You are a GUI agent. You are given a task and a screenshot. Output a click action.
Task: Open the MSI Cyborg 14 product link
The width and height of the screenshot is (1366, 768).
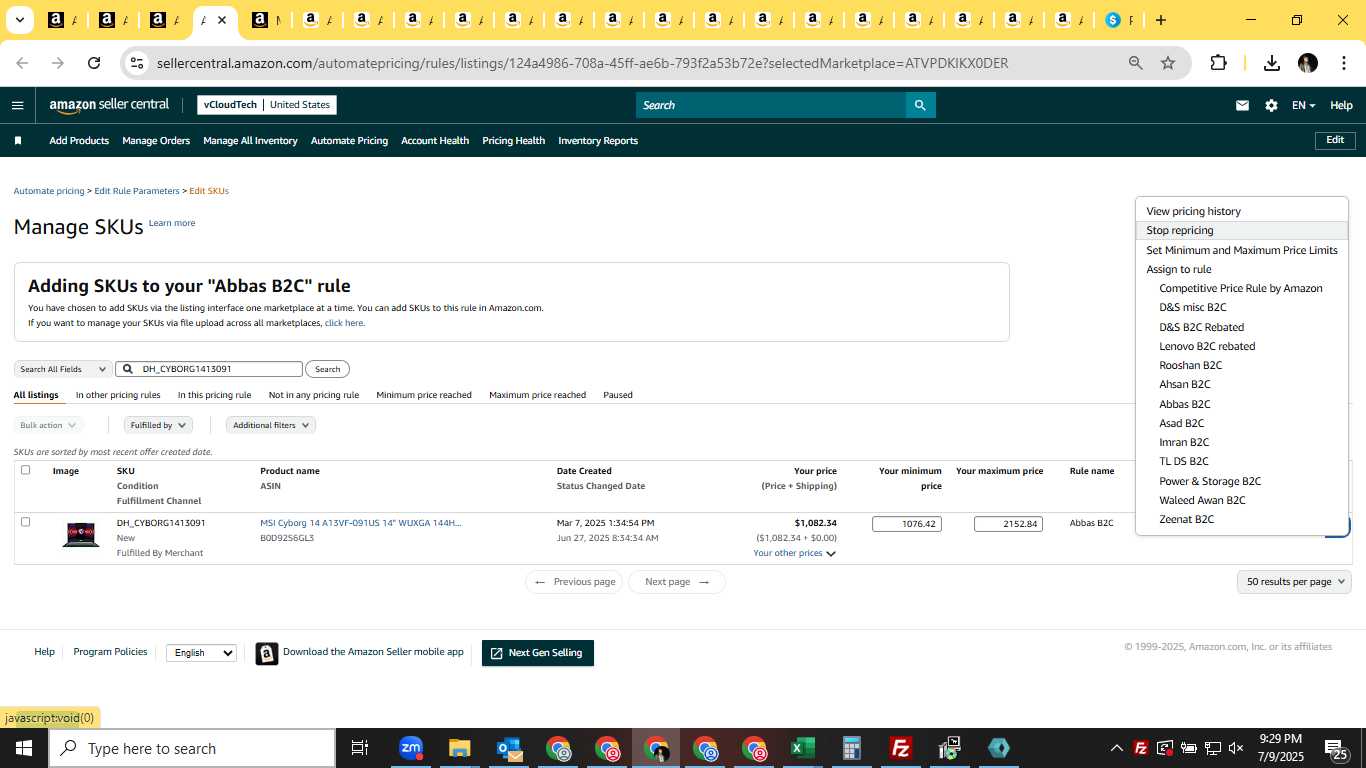click(x=361, y=523)
